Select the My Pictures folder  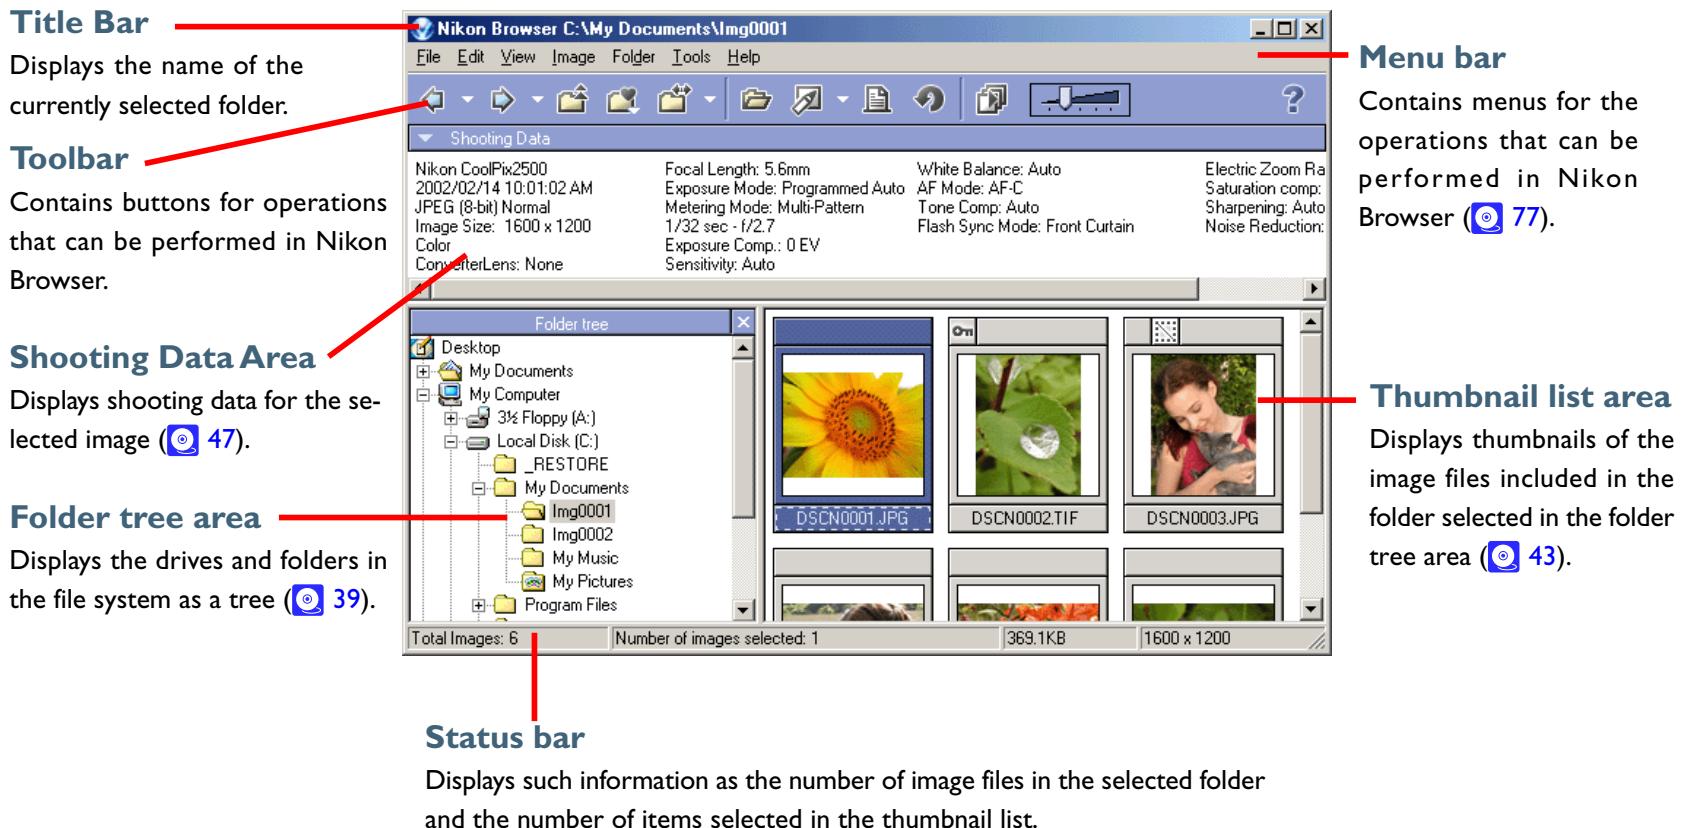(592, 581)
